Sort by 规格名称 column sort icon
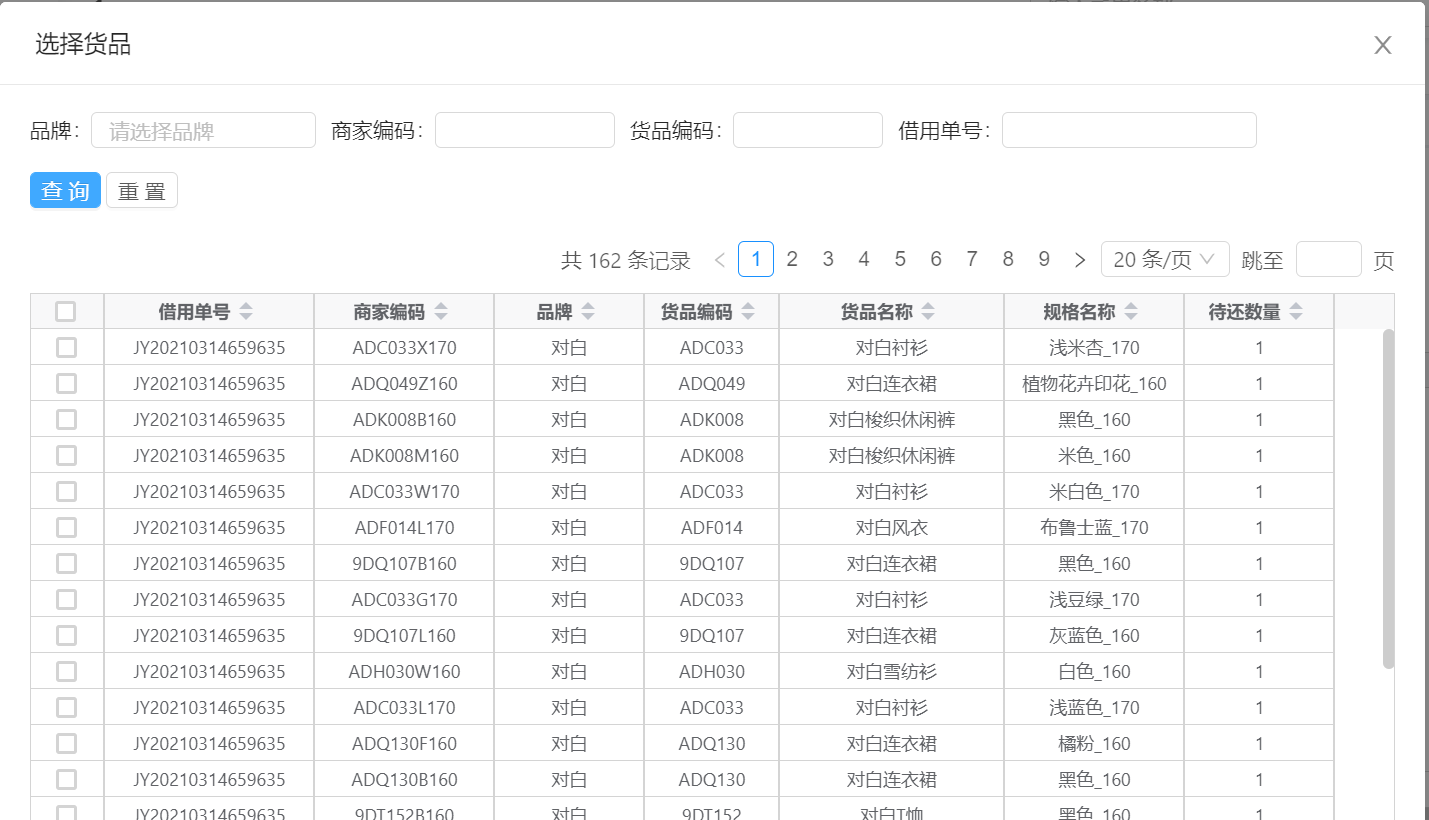 coord(1130,312)
